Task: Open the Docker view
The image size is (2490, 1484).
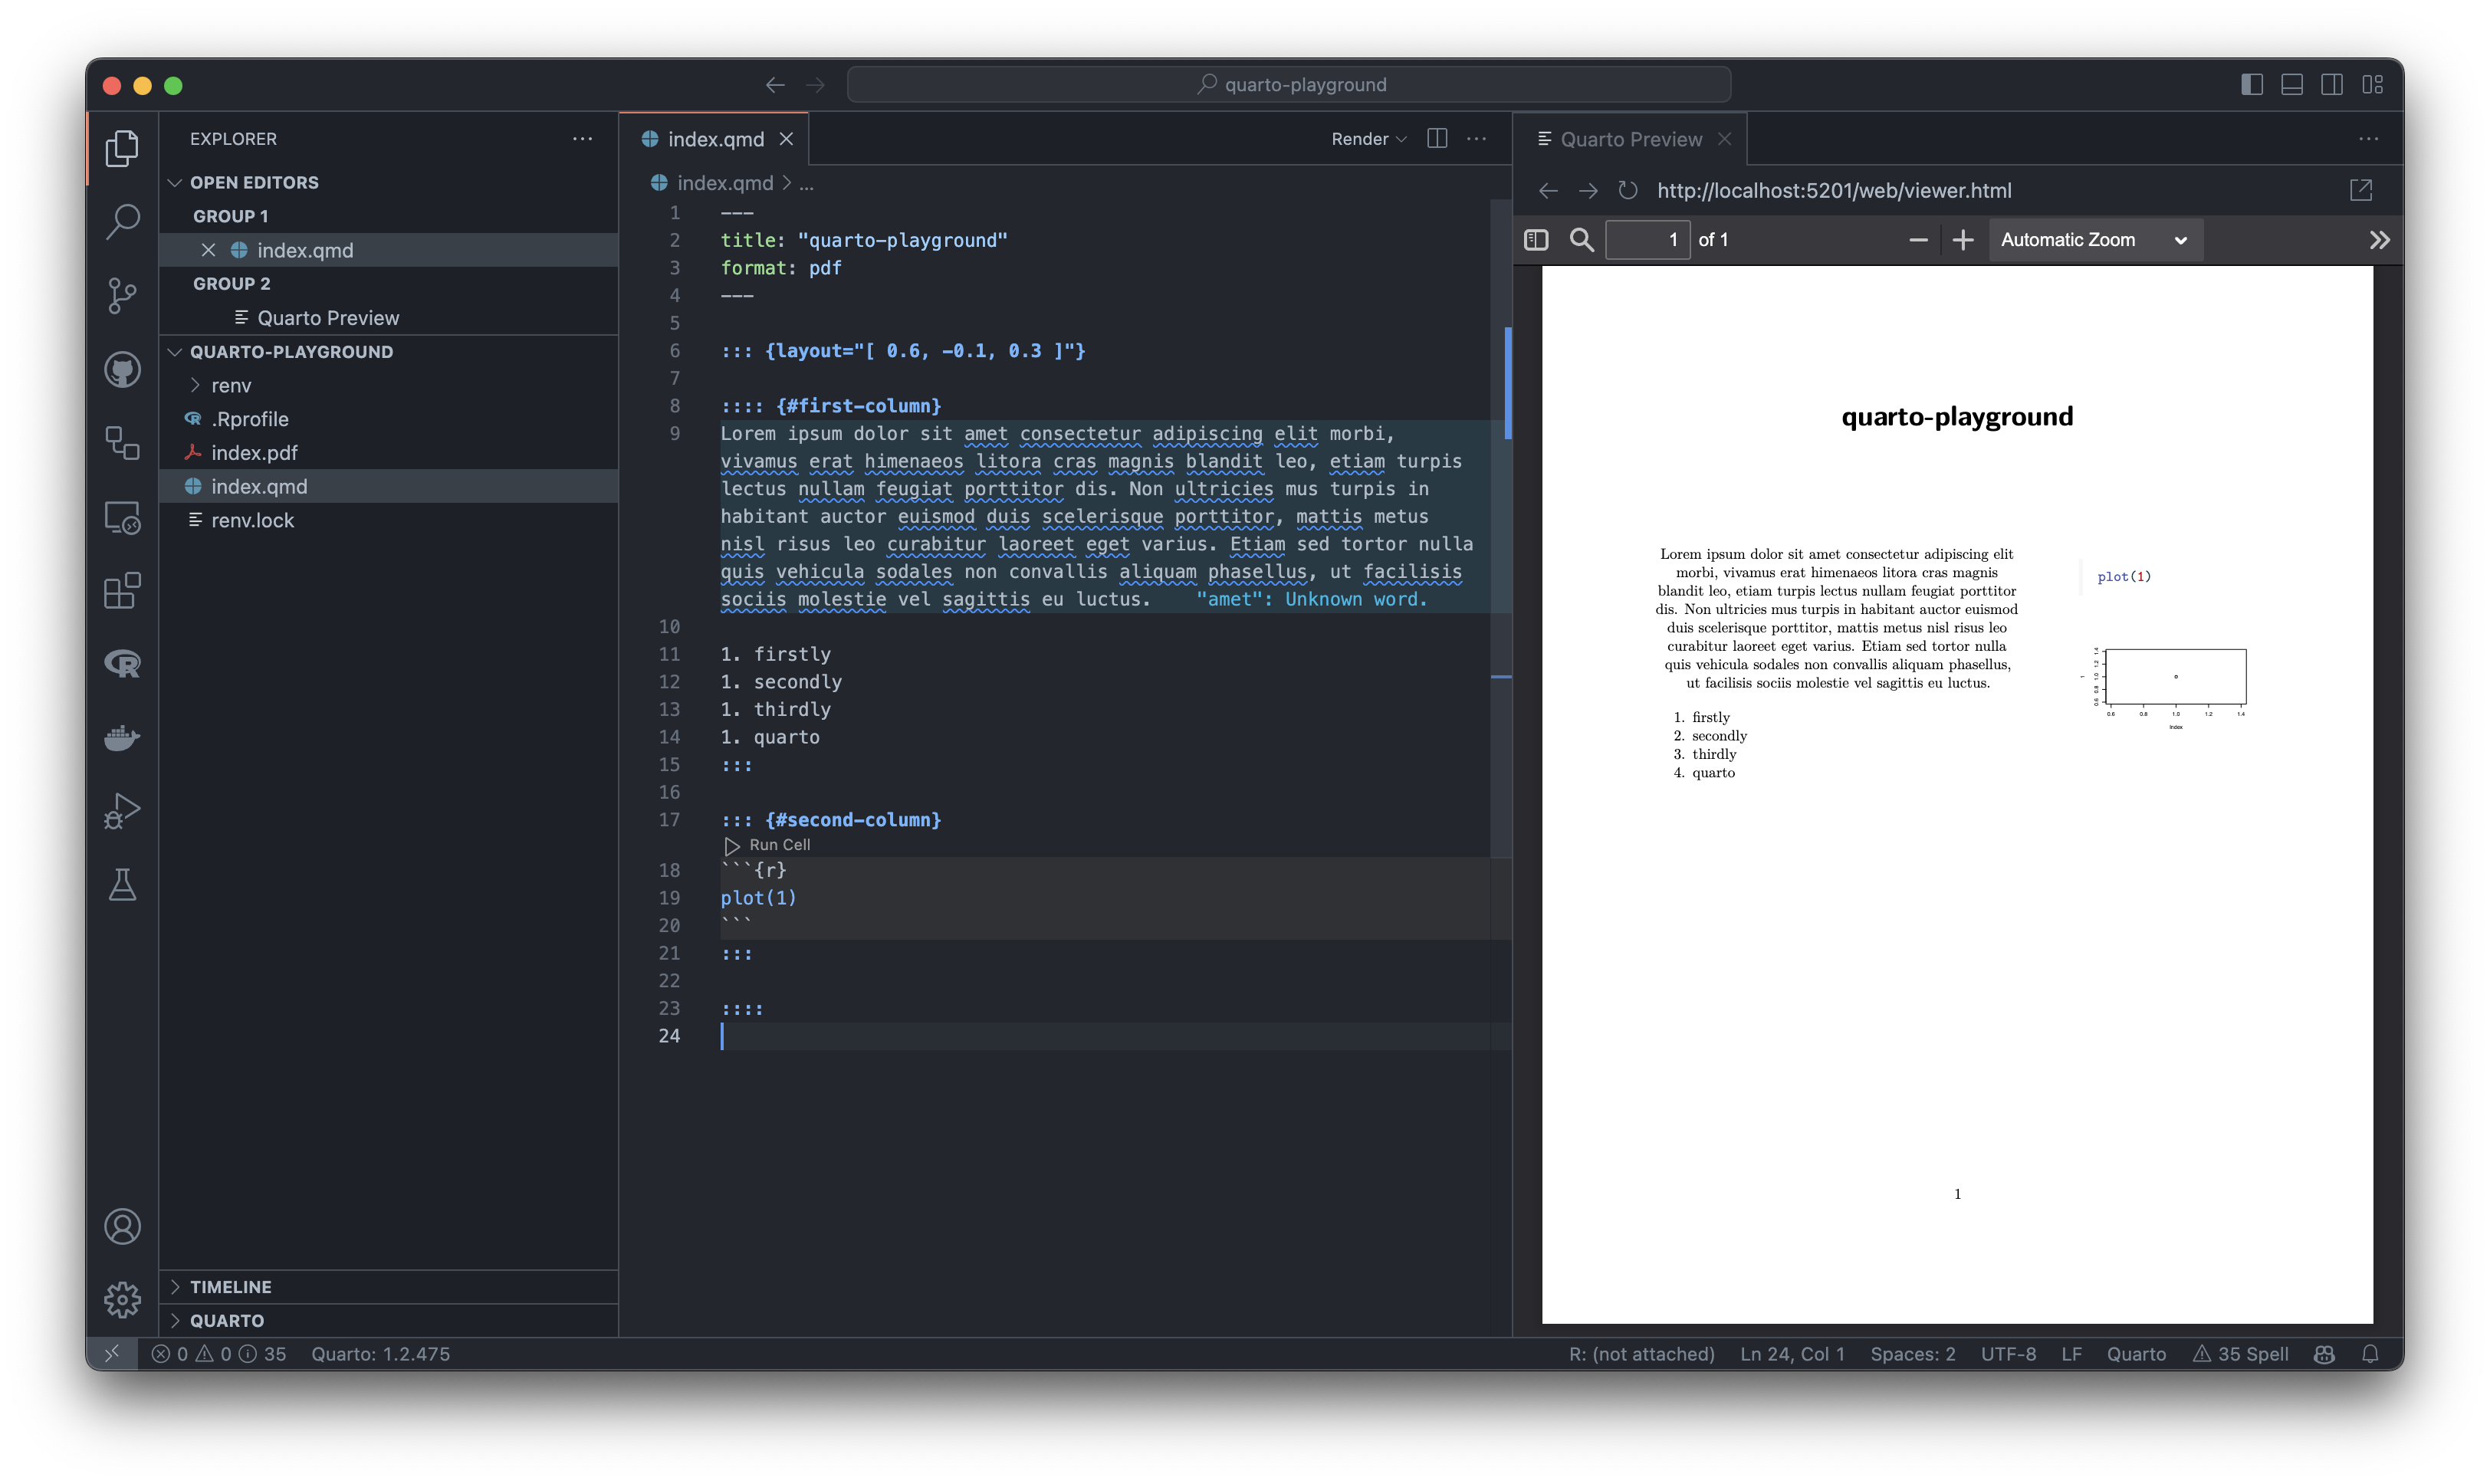Action: pyautogui.click(x=122, y=738)
